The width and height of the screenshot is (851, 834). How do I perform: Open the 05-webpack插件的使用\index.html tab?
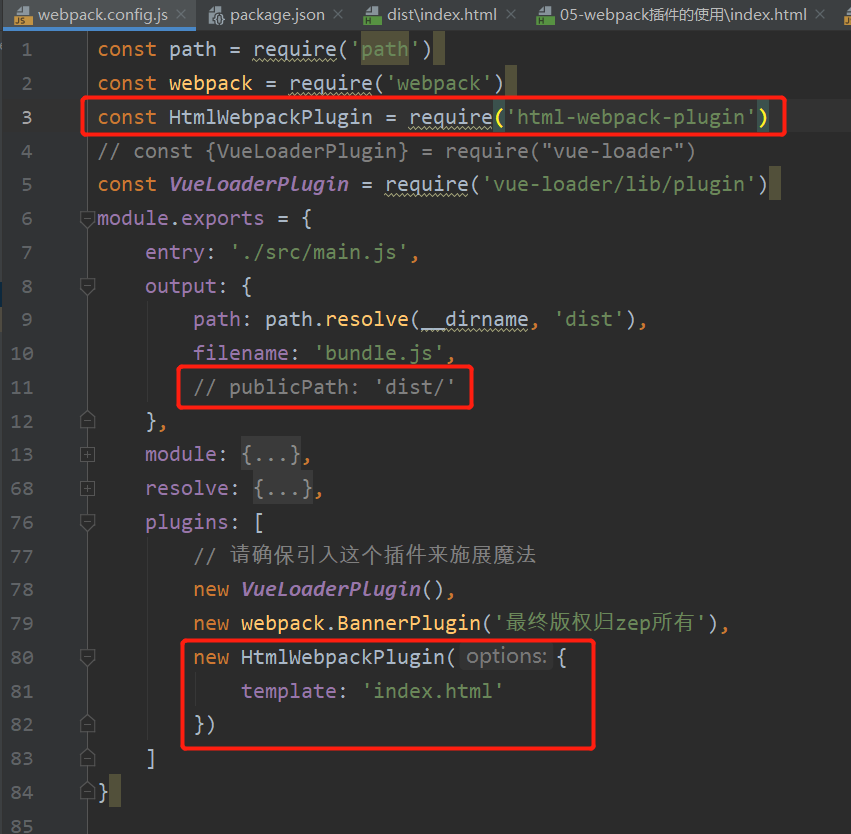click(x=683, y=15)
